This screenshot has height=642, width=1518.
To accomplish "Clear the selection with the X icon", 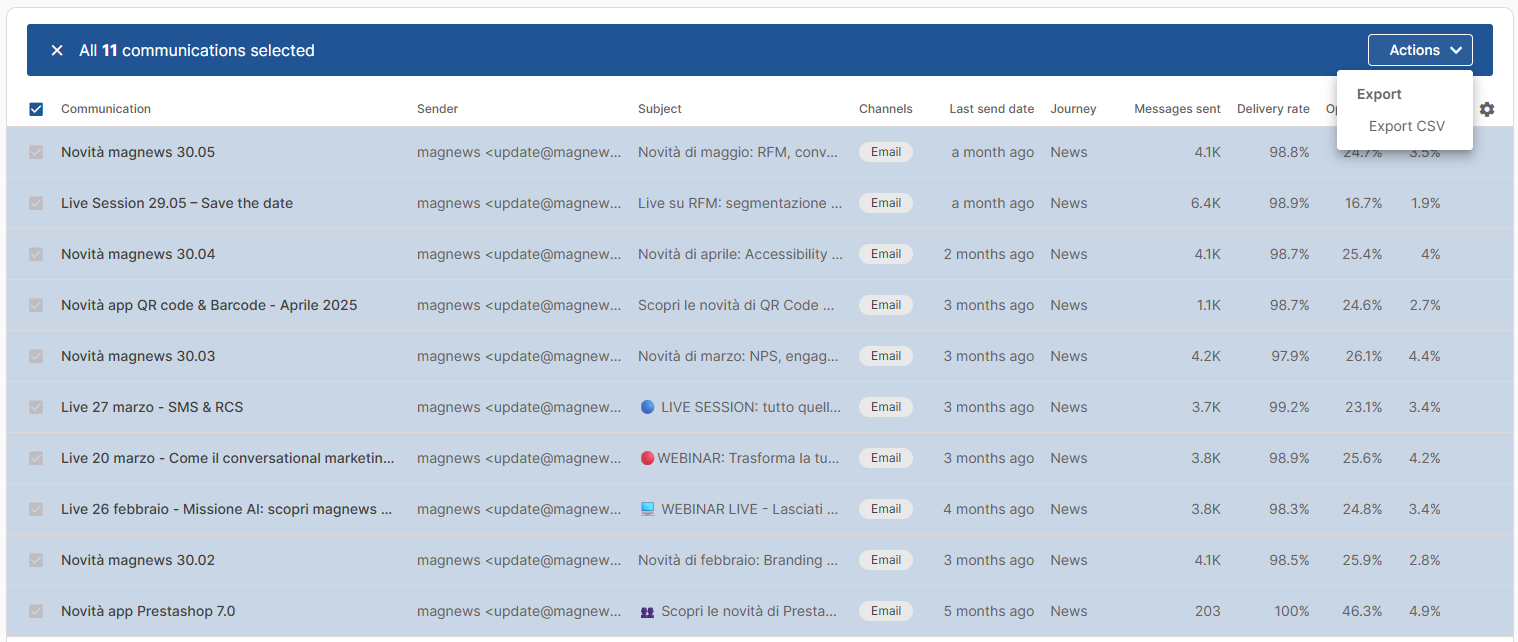I will [x=57, y=50].
